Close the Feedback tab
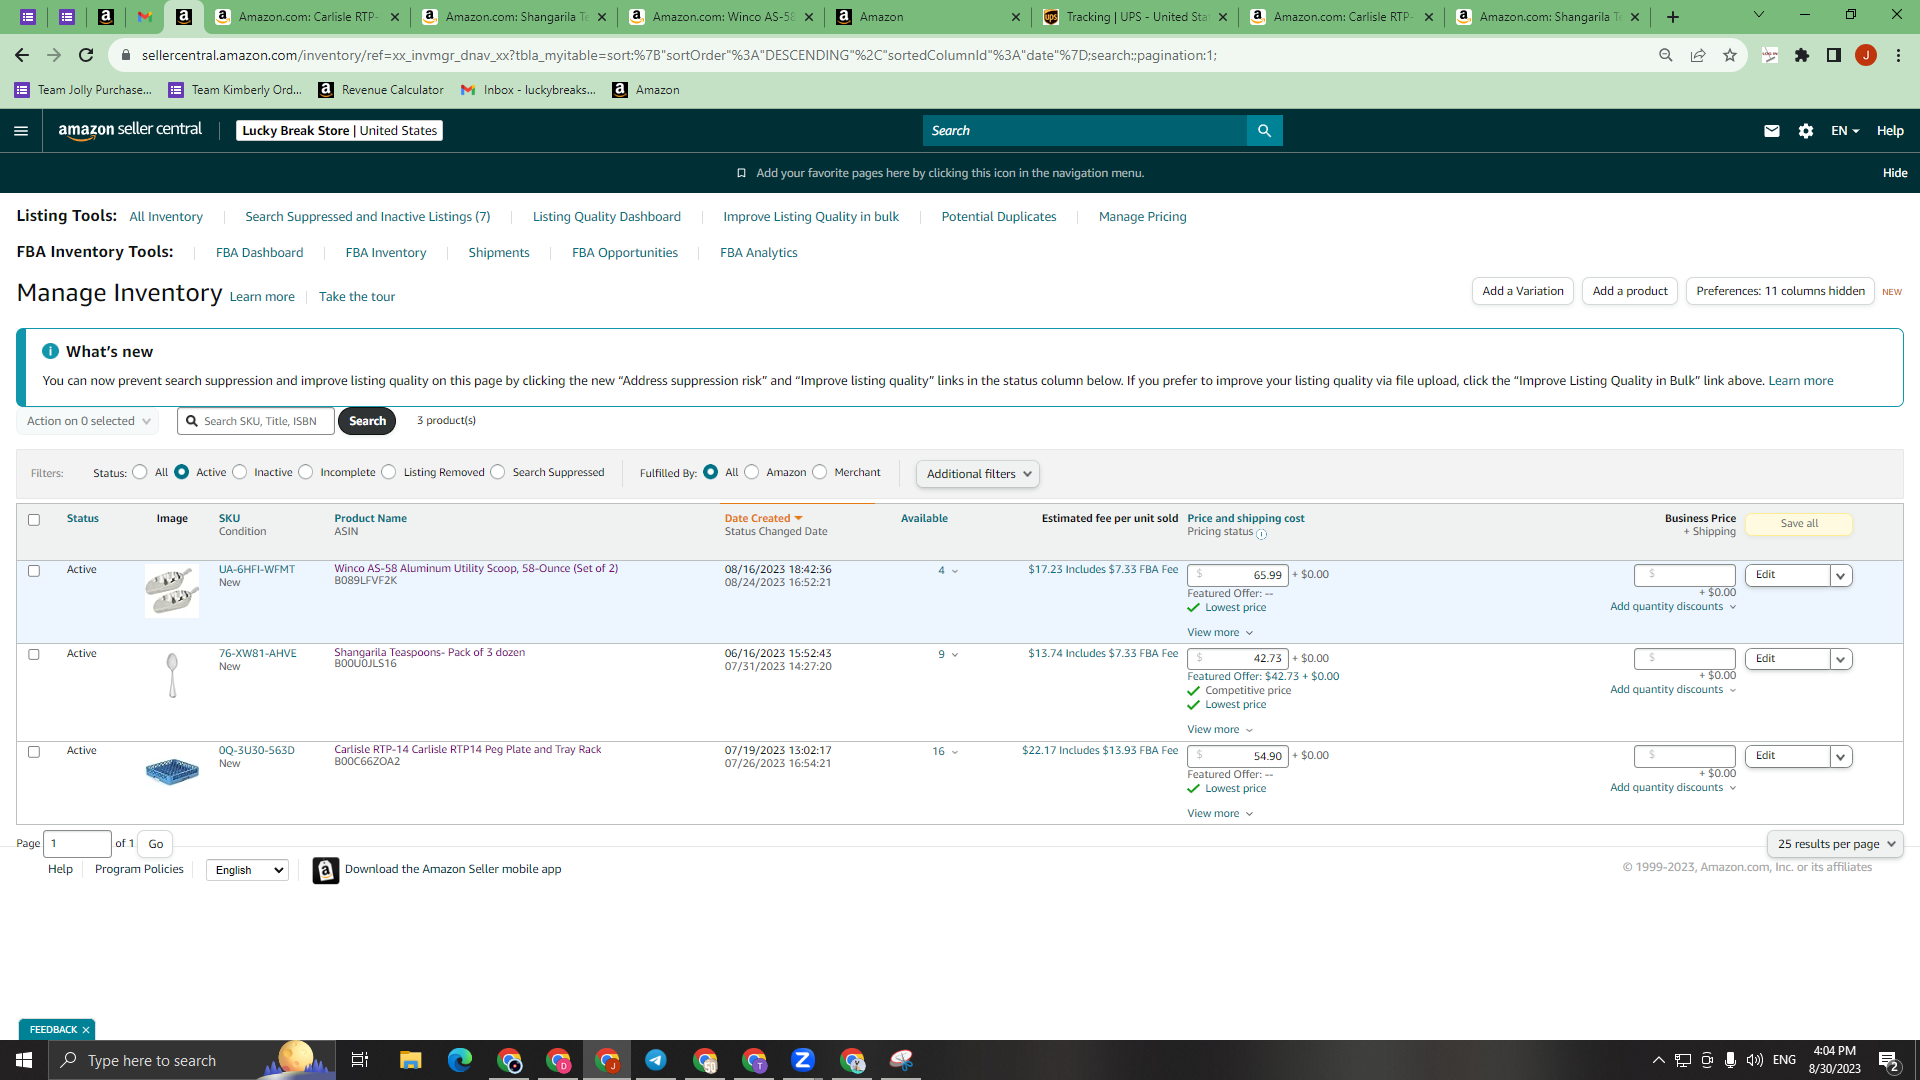1920x1080 pixels. [86, 1030]
